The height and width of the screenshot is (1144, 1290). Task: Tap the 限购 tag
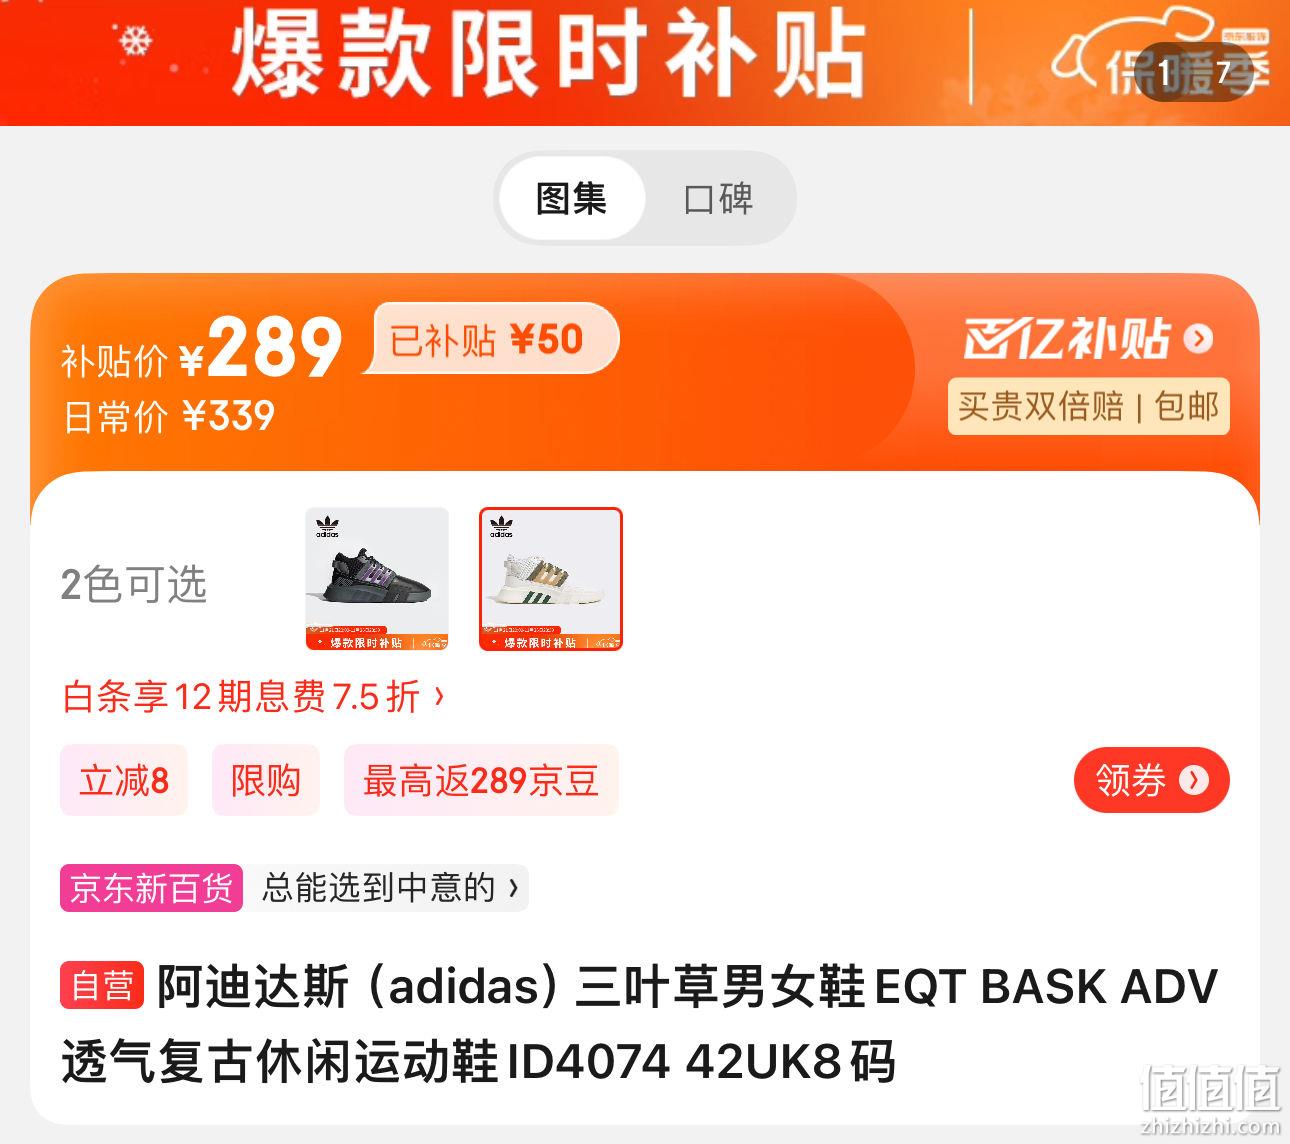click(266, 780)
